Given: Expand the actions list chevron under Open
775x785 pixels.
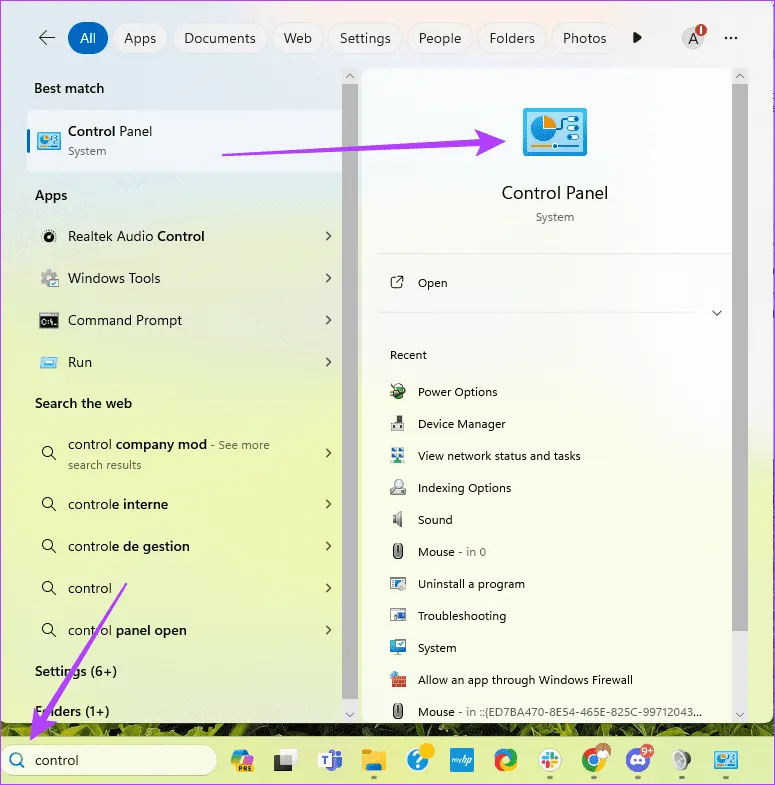Looking at the screenshot, I should [x=716, y=313].
